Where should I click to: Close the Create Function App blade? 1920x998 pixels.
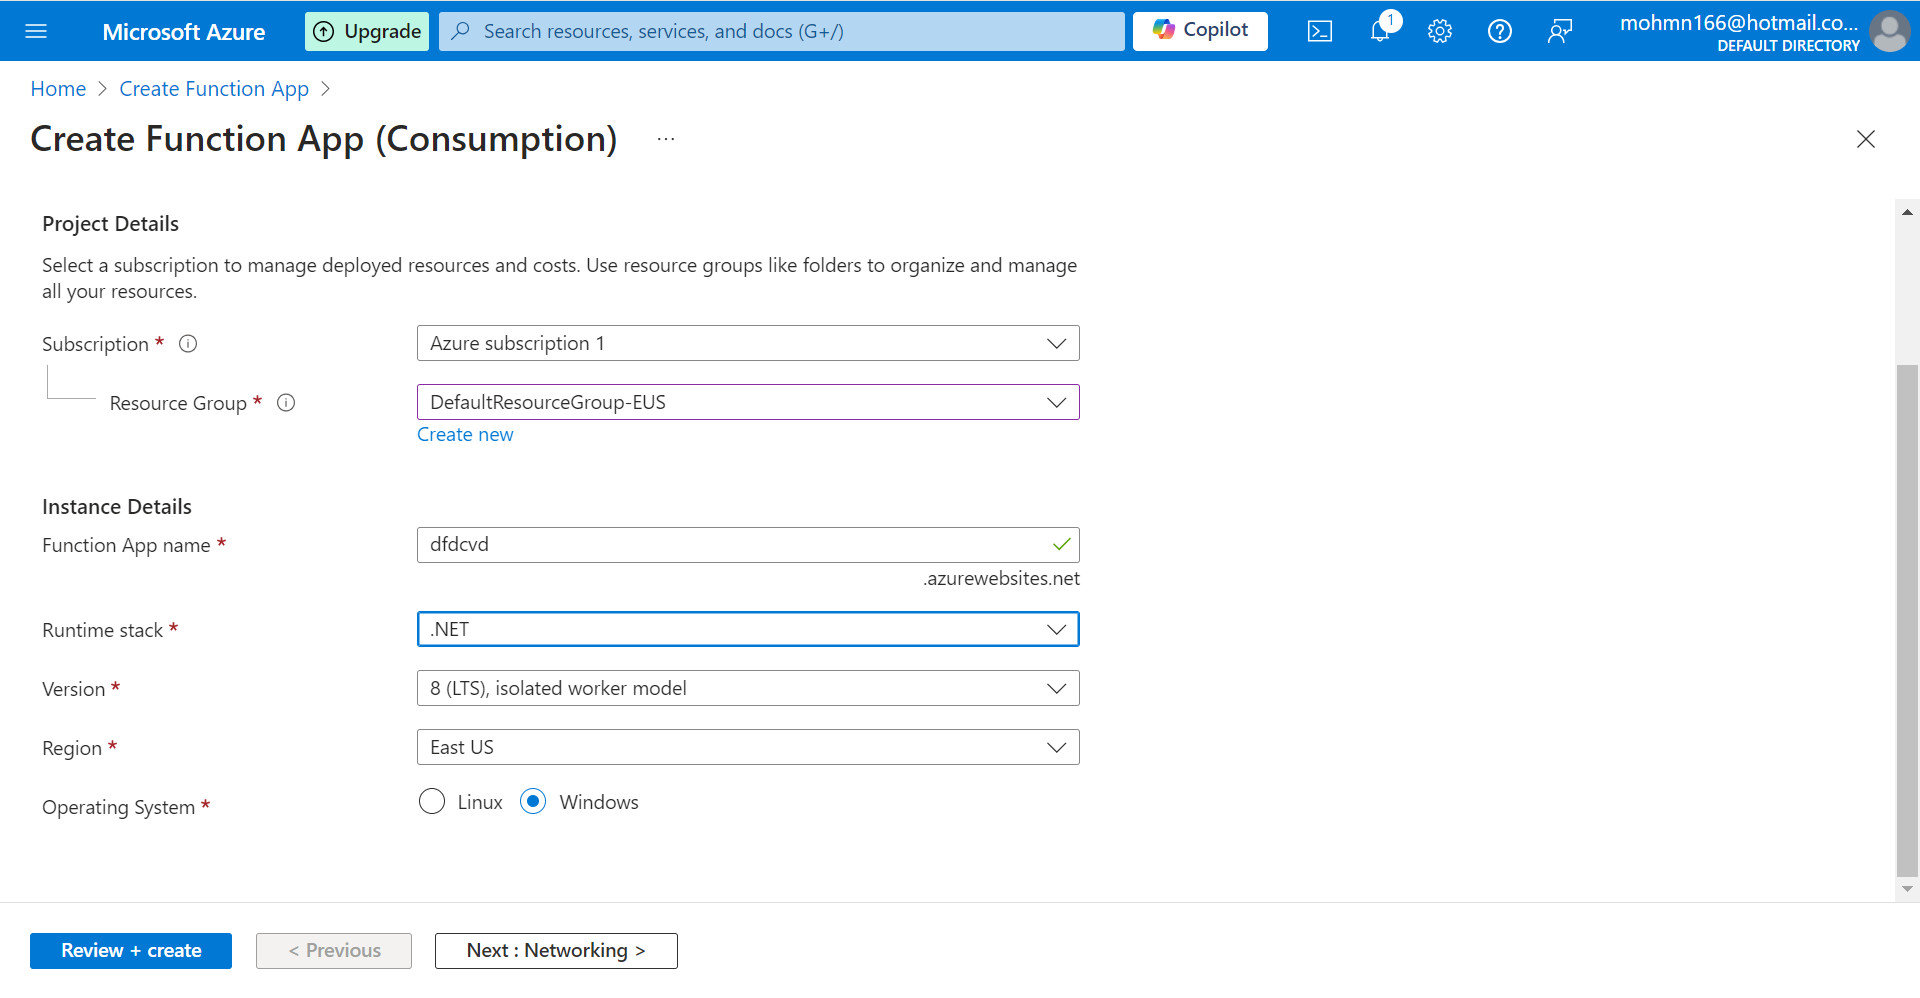pos(1866,139)
